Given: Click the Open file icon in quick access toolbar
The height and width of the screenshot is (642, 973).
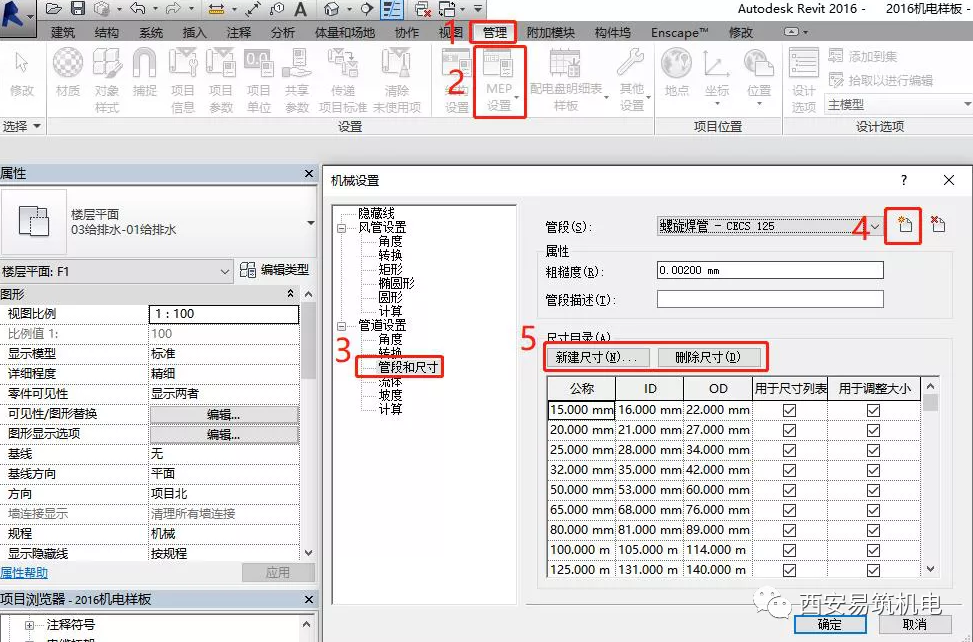Looking at the screenshot, I should (x=54, y=9).
